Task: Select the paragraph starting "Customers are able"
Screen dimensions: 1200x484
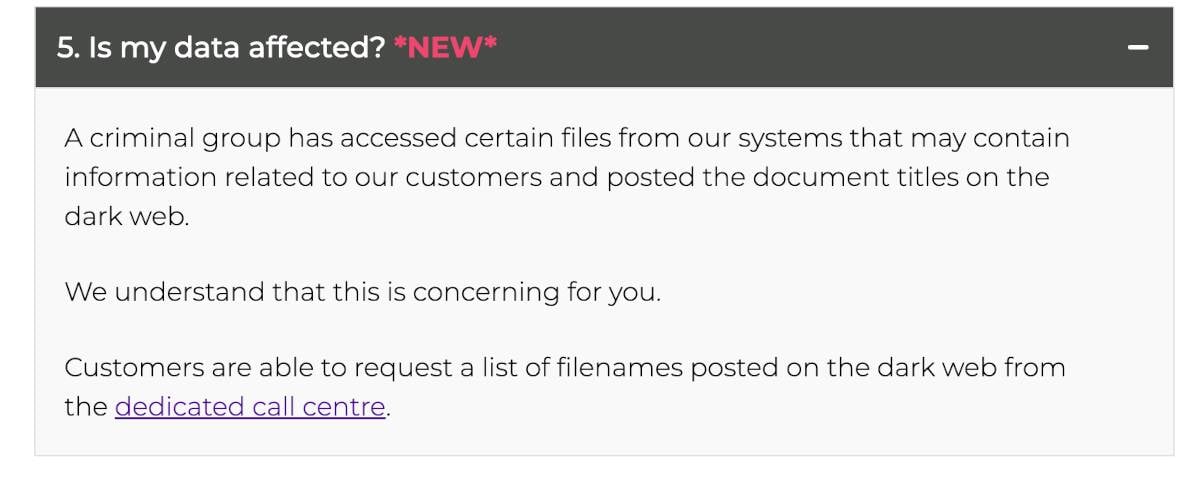Action: (565, 387)
